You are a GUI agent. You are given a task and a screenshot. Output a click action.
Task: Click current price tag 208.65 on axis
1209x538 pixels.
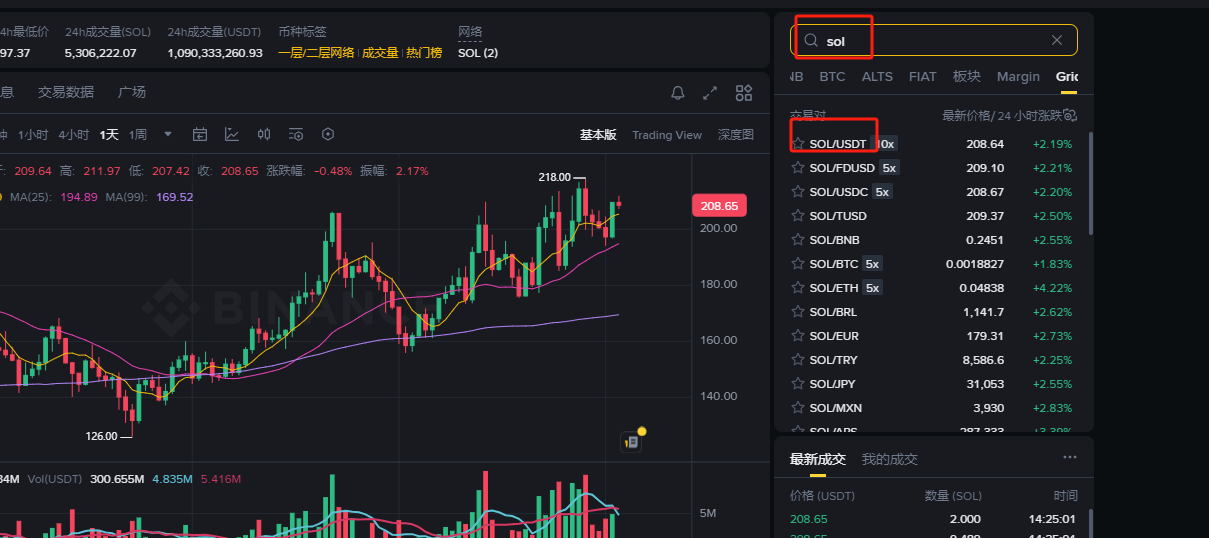(x=718, y=206)
